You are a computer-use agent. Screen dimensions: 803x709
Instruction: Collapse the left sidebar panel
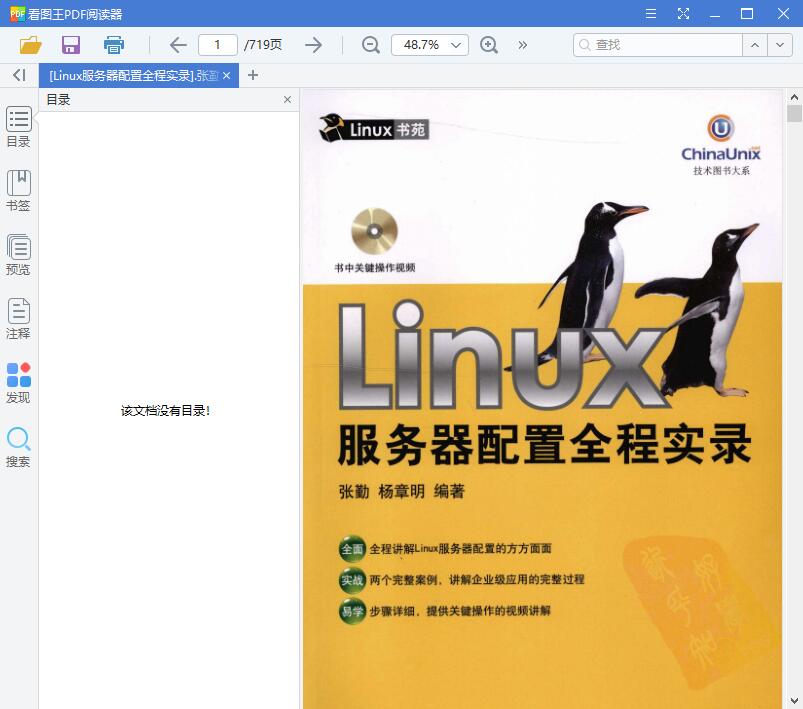click(x=19, y=75)
